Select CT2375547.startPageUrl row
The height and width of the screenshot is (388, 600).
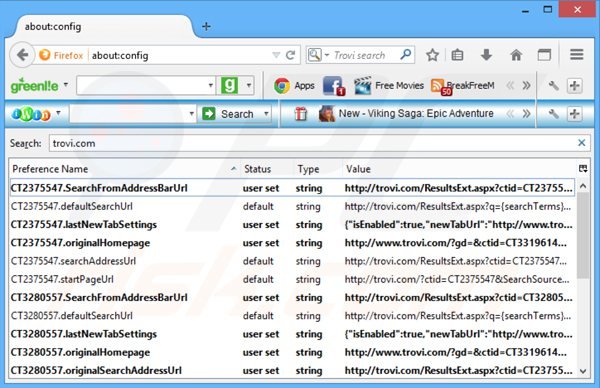click(292, 279)
